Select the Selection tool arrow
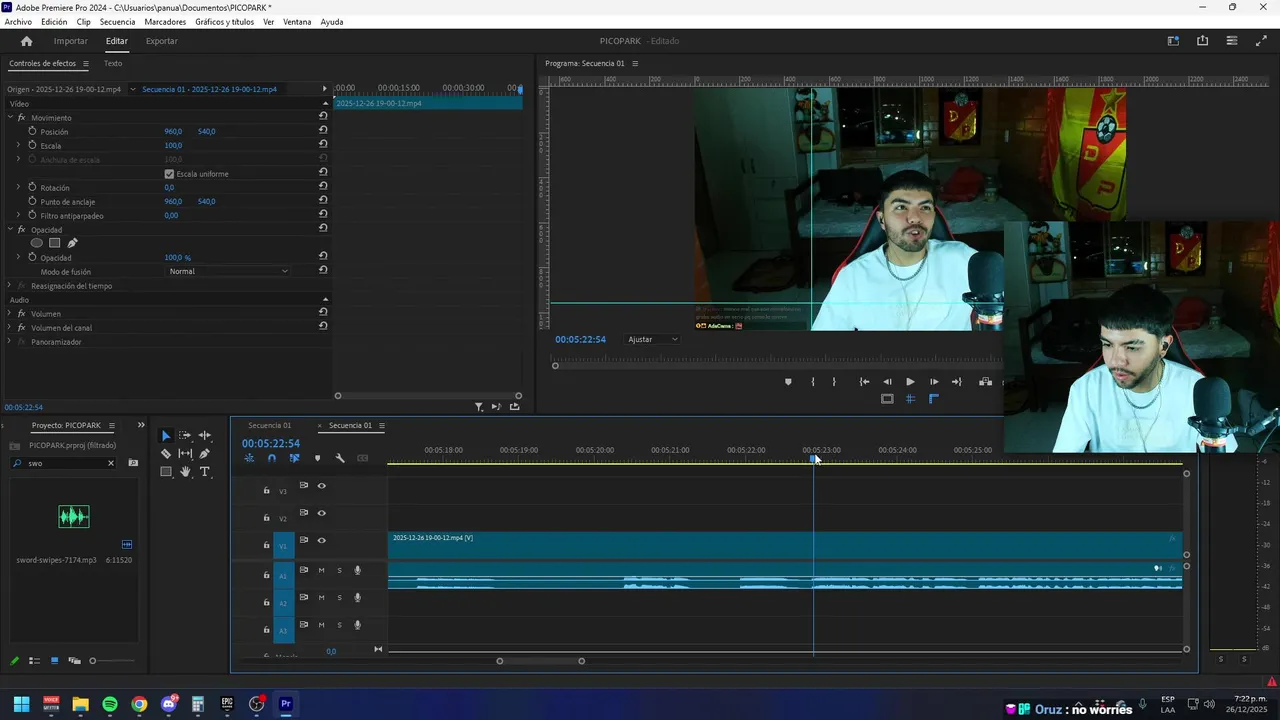Image resolution: width=1280 pixels, height=720 pixels. click(166, 436)
